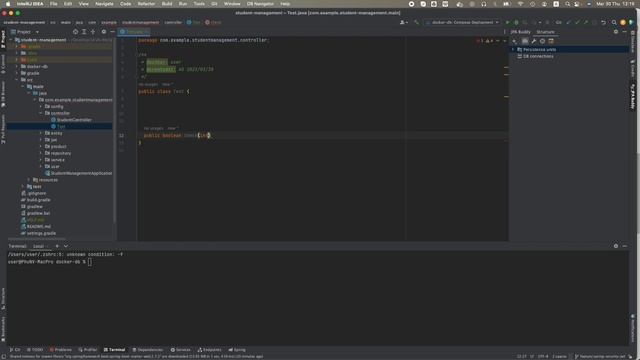This screenshot has width=640, height=360.
Task: Click the Select Opened File target icon in Project panel
Action: pos(75,32)
